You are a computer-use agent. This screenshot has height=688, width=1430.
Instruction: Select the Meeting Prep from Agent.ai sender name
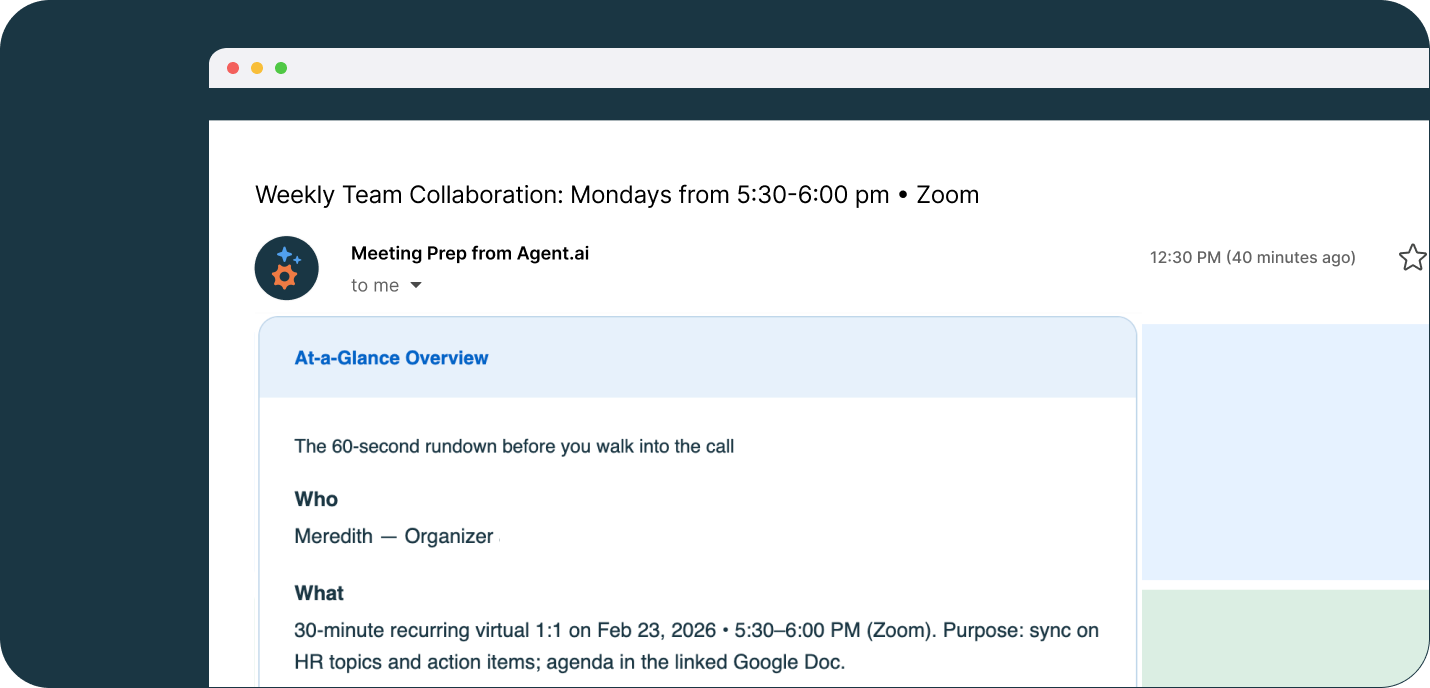[469, 253]
